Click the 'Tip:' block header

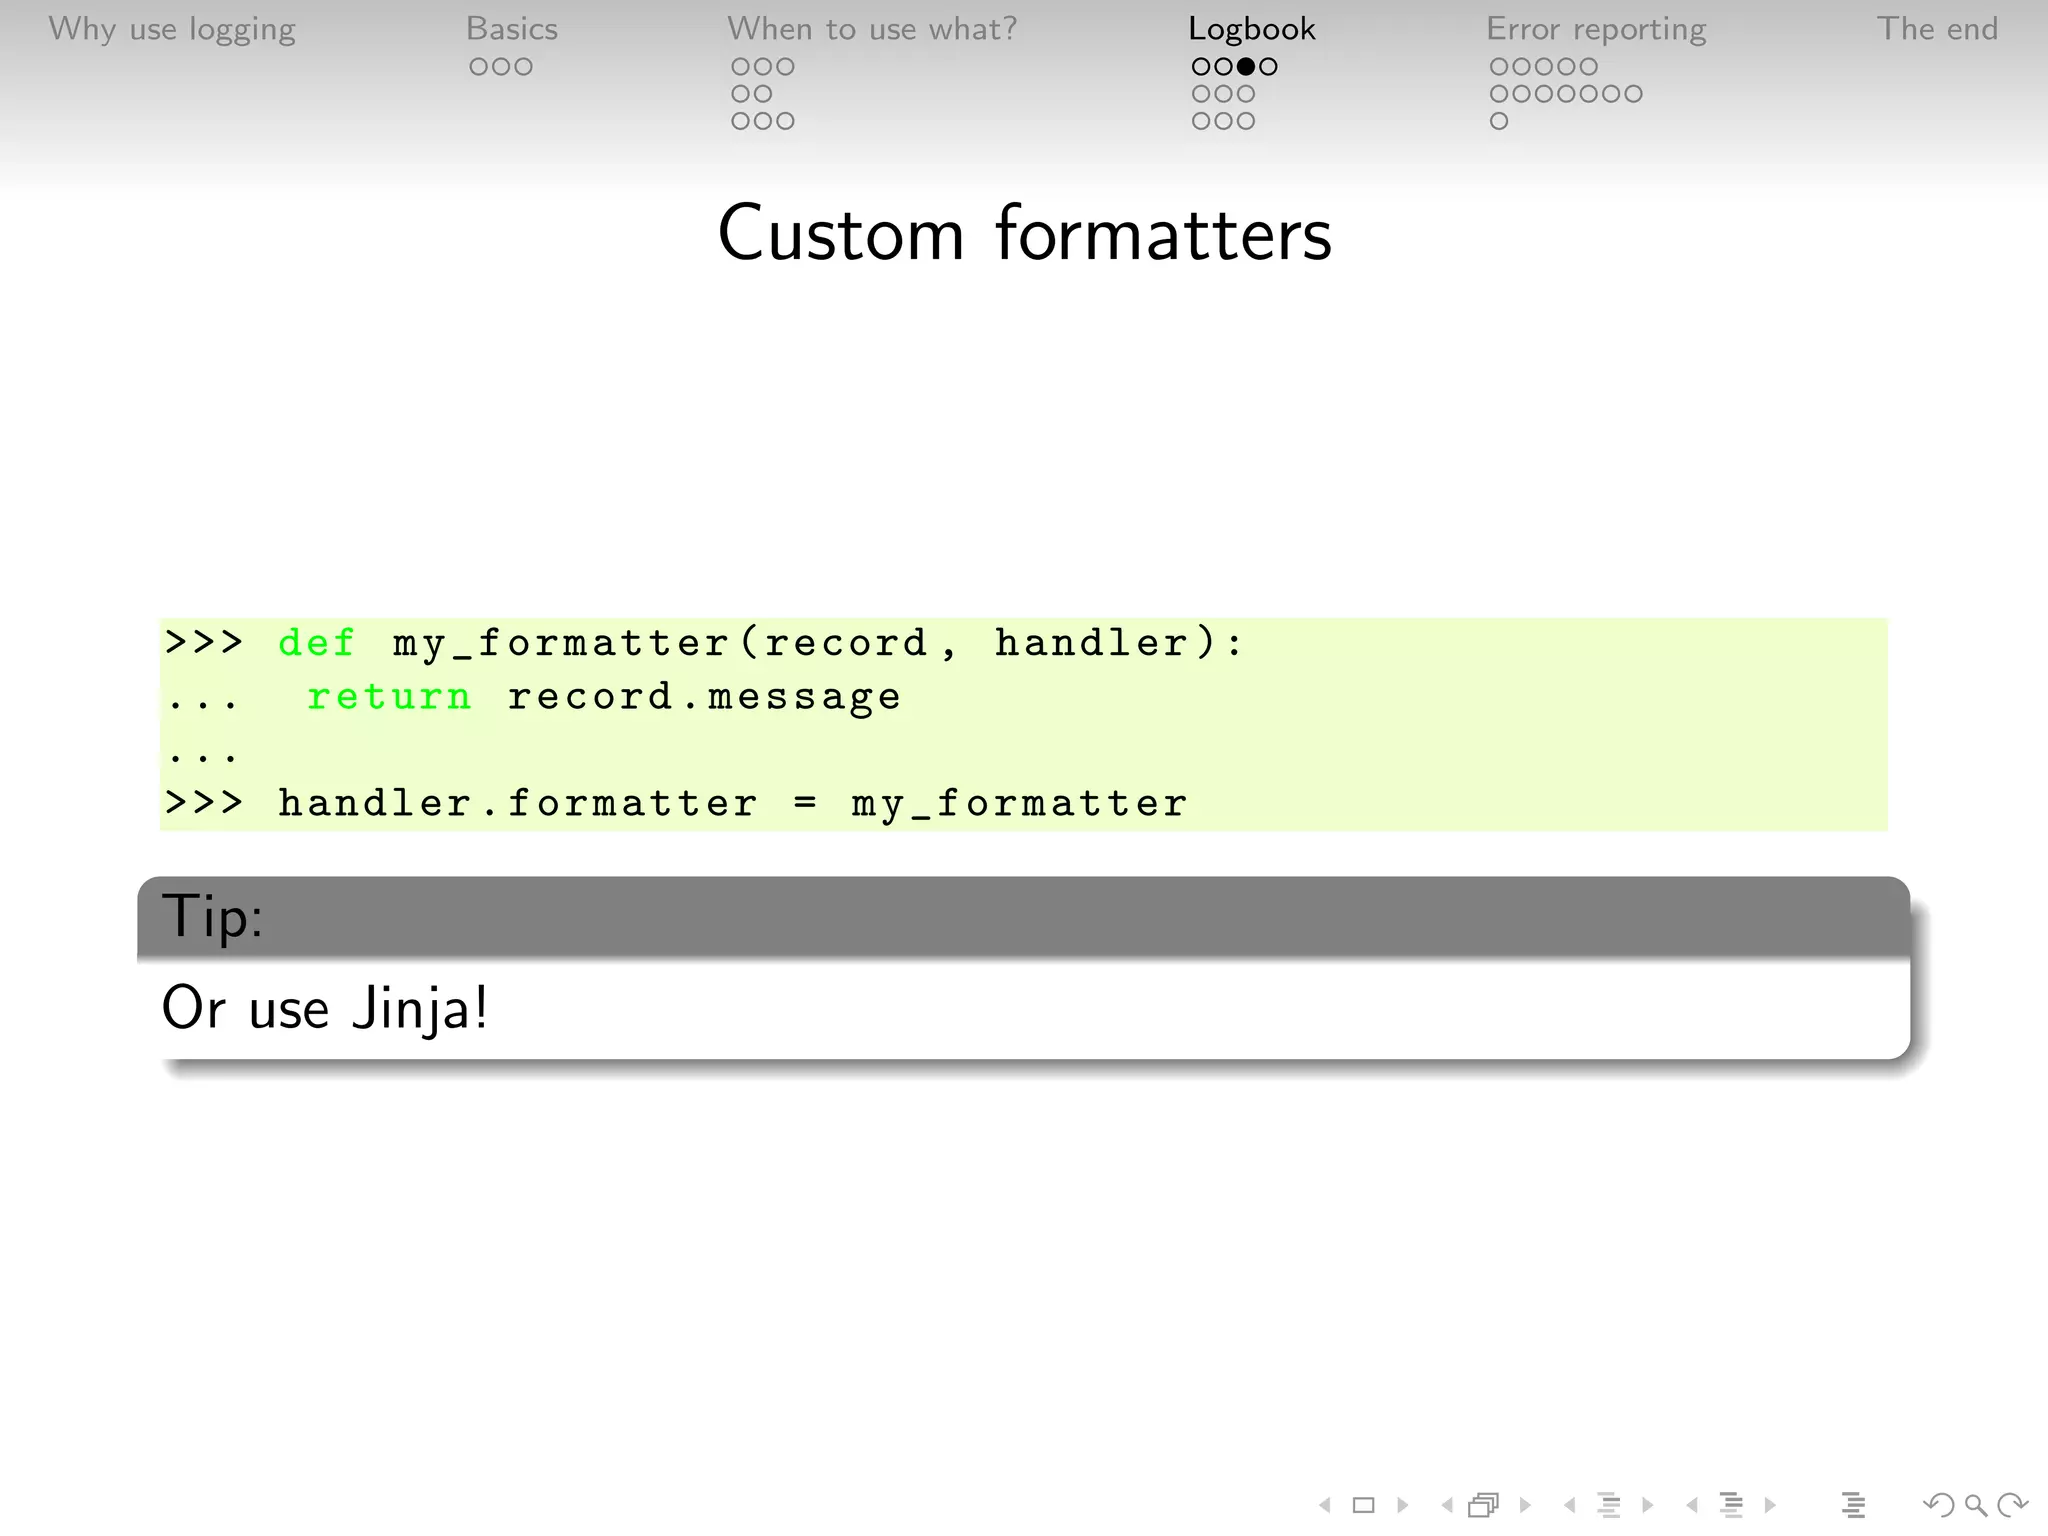click(1024, 916)
